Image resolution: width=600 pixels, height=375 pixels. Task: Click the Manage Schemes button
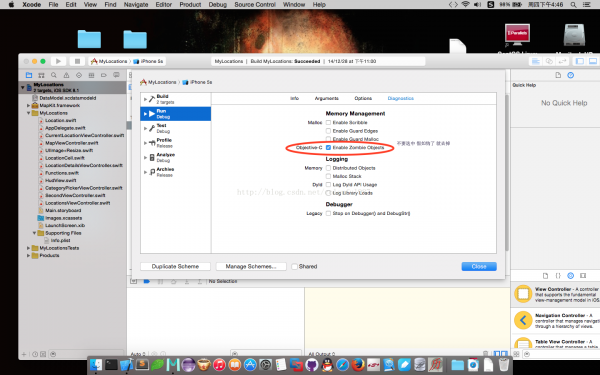point(251,266)
